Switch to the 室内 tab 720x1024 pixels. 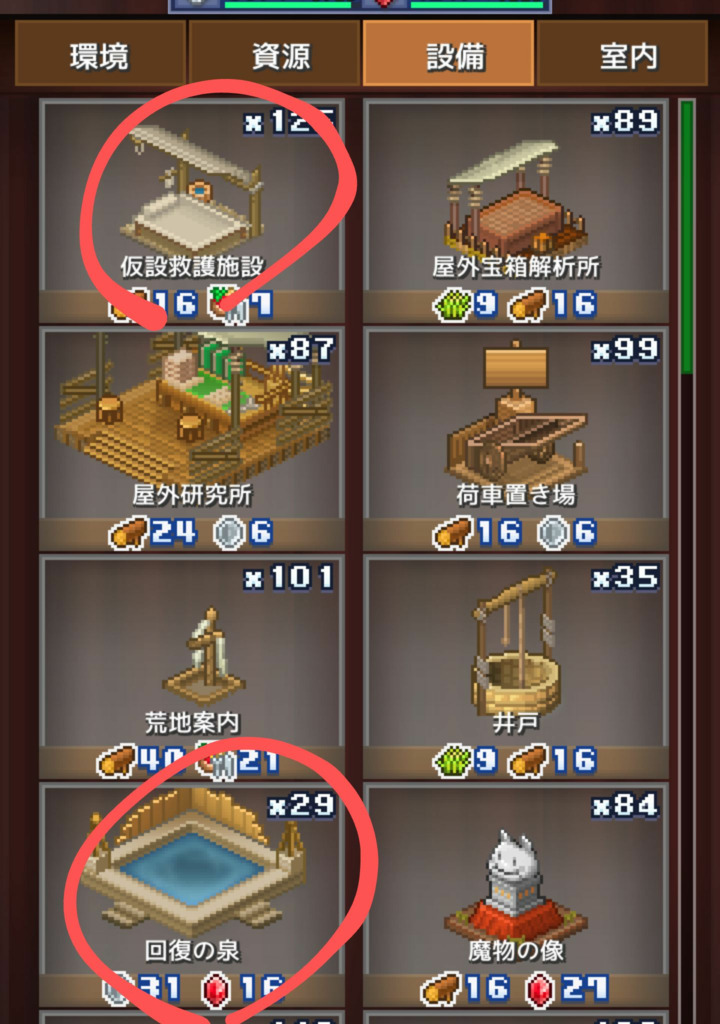coord(622,54)
